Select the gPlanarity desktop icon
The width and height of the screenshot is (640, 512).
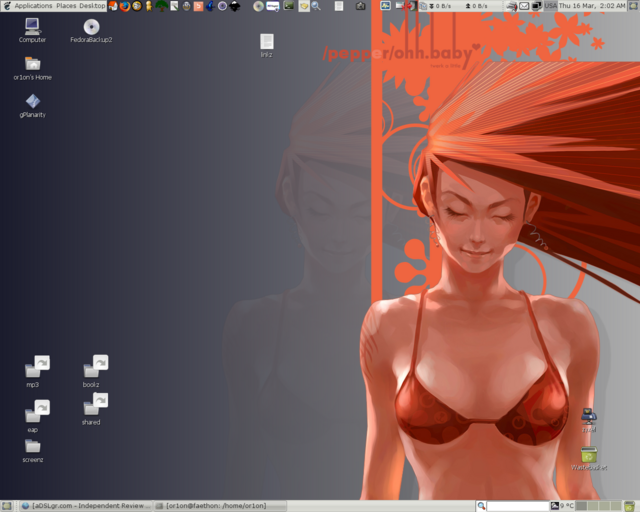33,106
